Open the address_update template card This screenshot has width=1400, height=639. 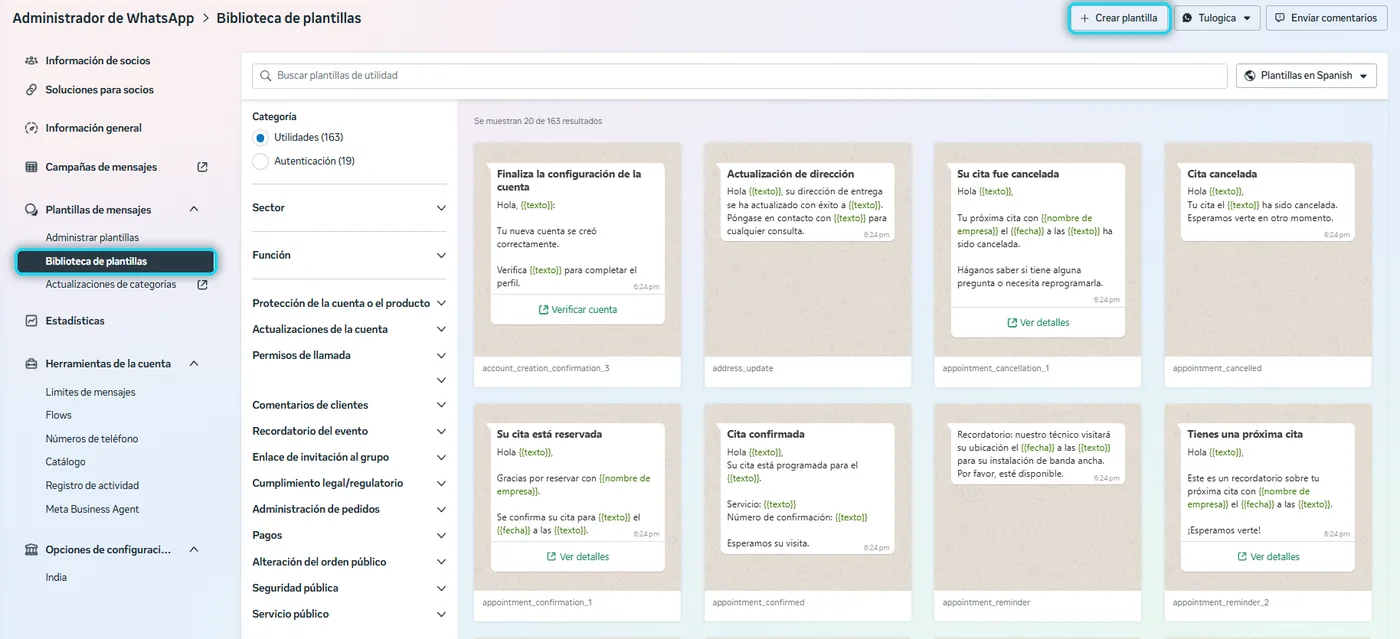pos(808,264)
